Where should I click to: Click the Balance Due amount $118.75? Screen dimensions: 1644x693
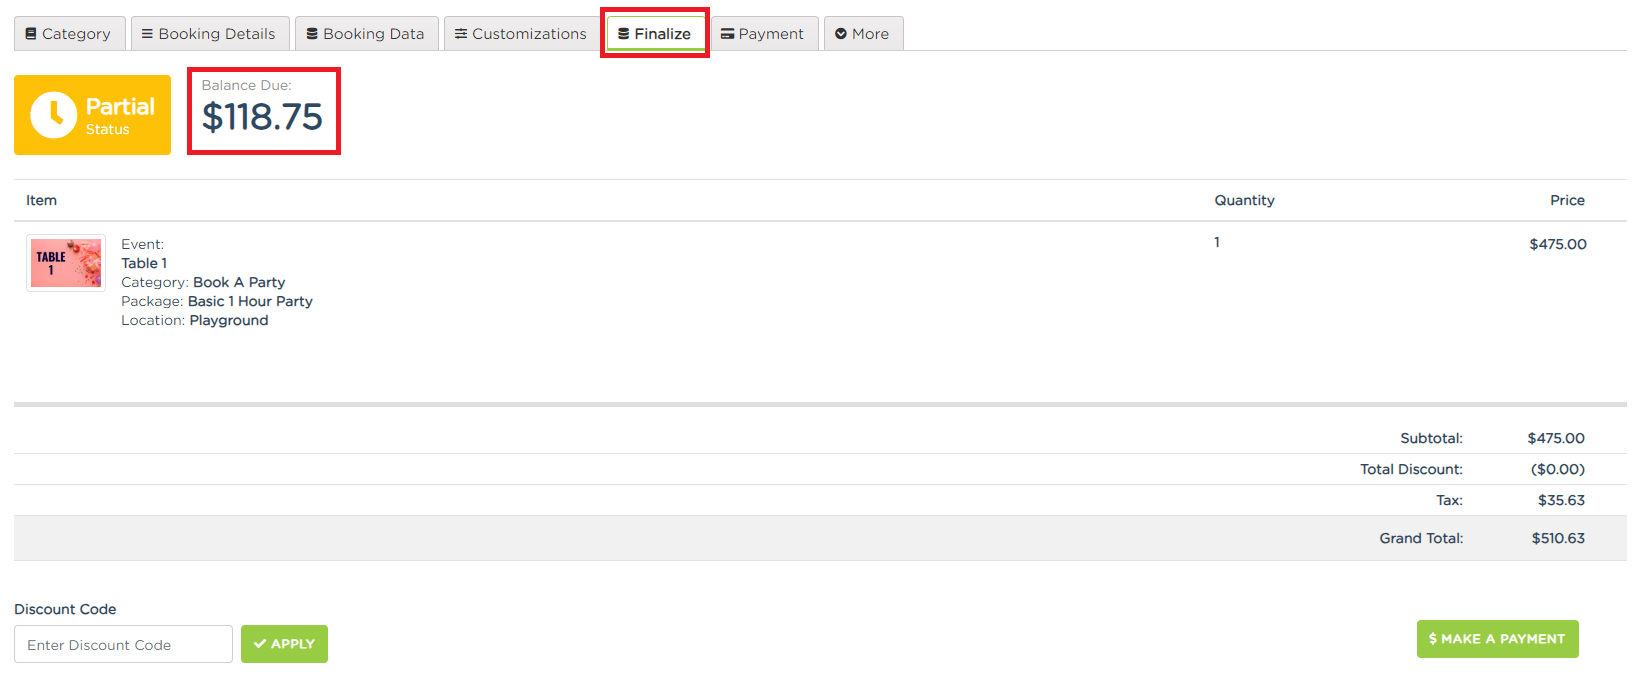262,117
